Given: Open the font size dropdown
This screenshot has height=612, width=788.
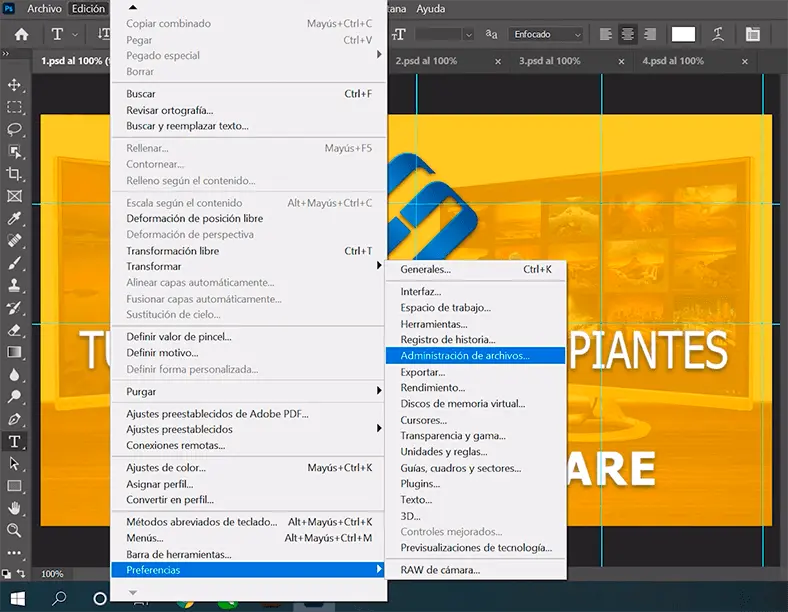Looking at the screenshot, I should [x=468, y=35].
